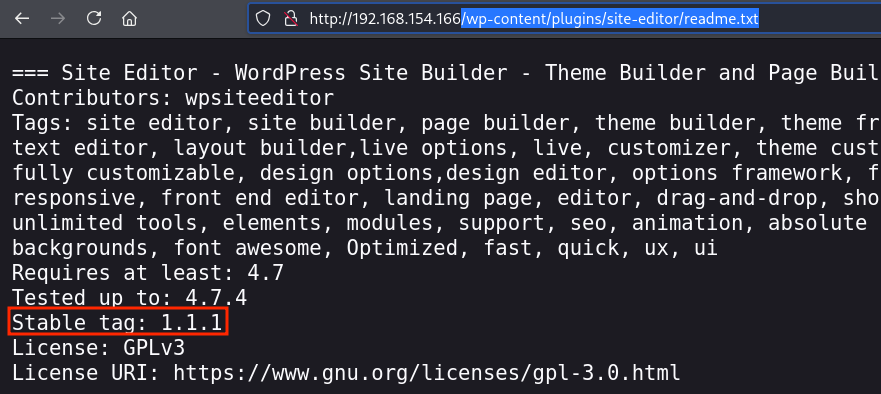Click the 'text editor, layout builder' line
881x394 pixels.
[x=446, y=148]
